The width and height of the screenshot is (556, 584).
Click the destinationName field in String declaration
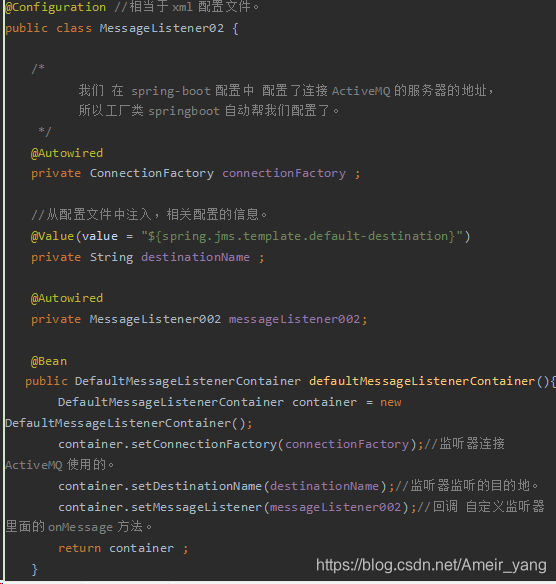pos(195,257)
